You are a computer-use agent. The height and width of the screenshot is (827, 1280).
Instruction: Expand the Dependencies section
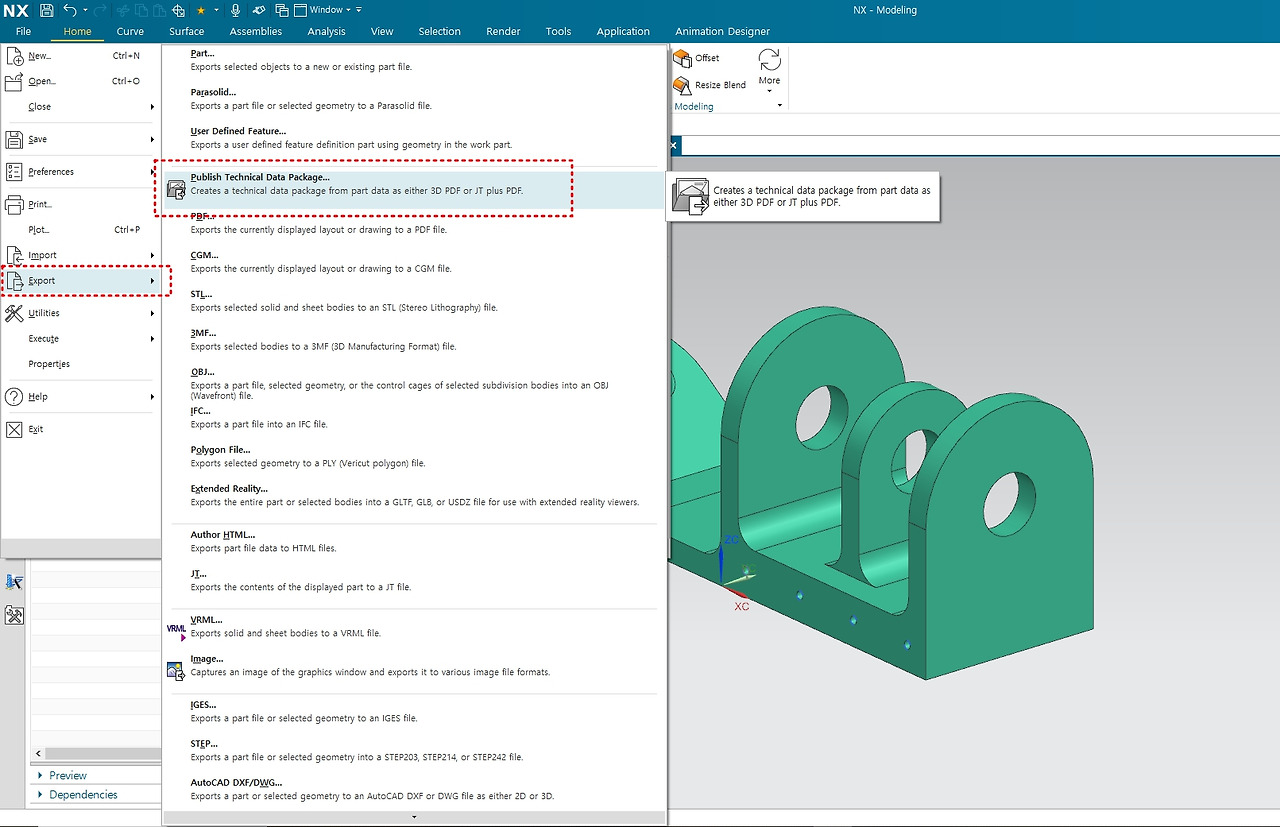82,794
